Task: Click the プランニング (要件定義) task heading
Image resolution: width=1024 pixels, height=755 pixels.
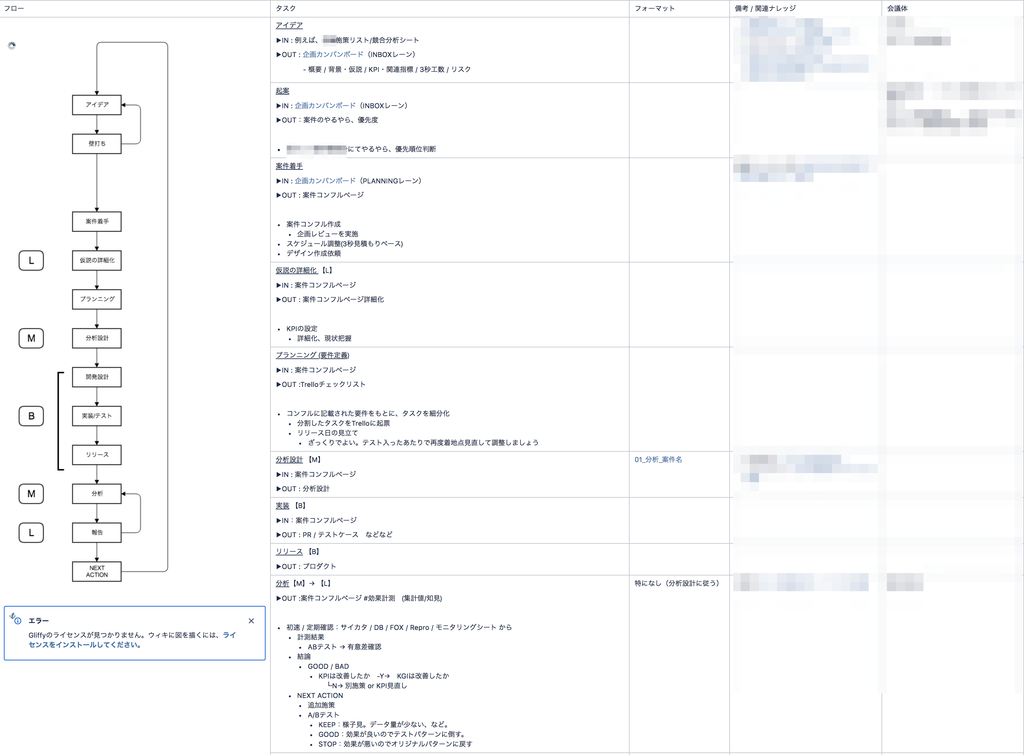Action: point(312,355)
